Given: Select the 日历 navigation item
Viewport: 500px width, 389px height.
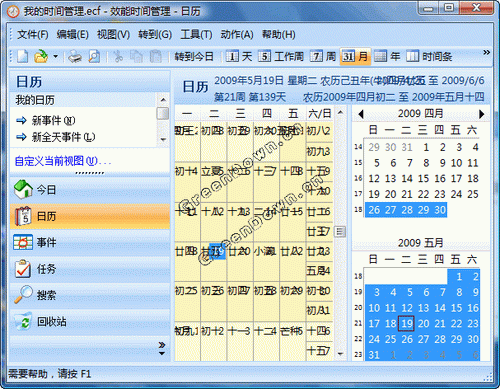Looking at the screenshot, I should pos(90,216).
